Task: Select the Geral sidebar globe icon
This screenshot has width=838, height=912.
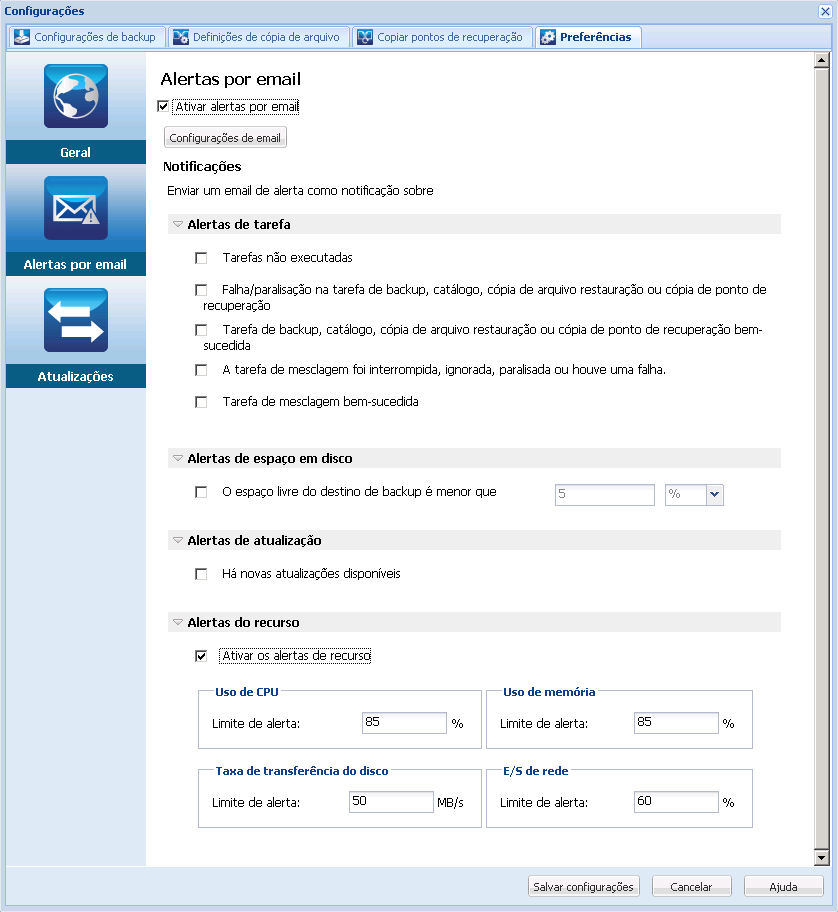Action: tap(76, 96)
